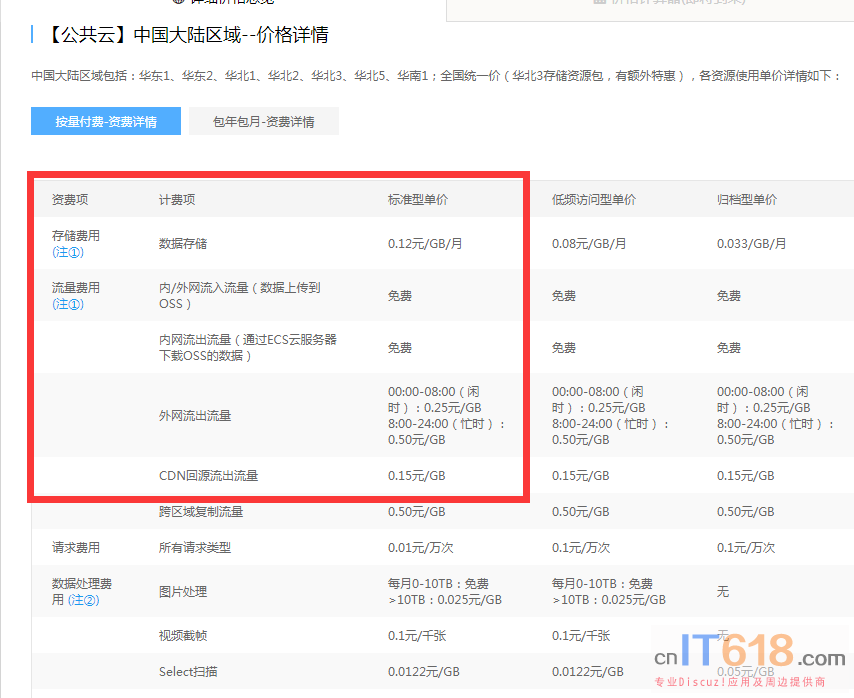854x698 pixels.
Task: Click the 资费项 column header
Action: [70, 200]
